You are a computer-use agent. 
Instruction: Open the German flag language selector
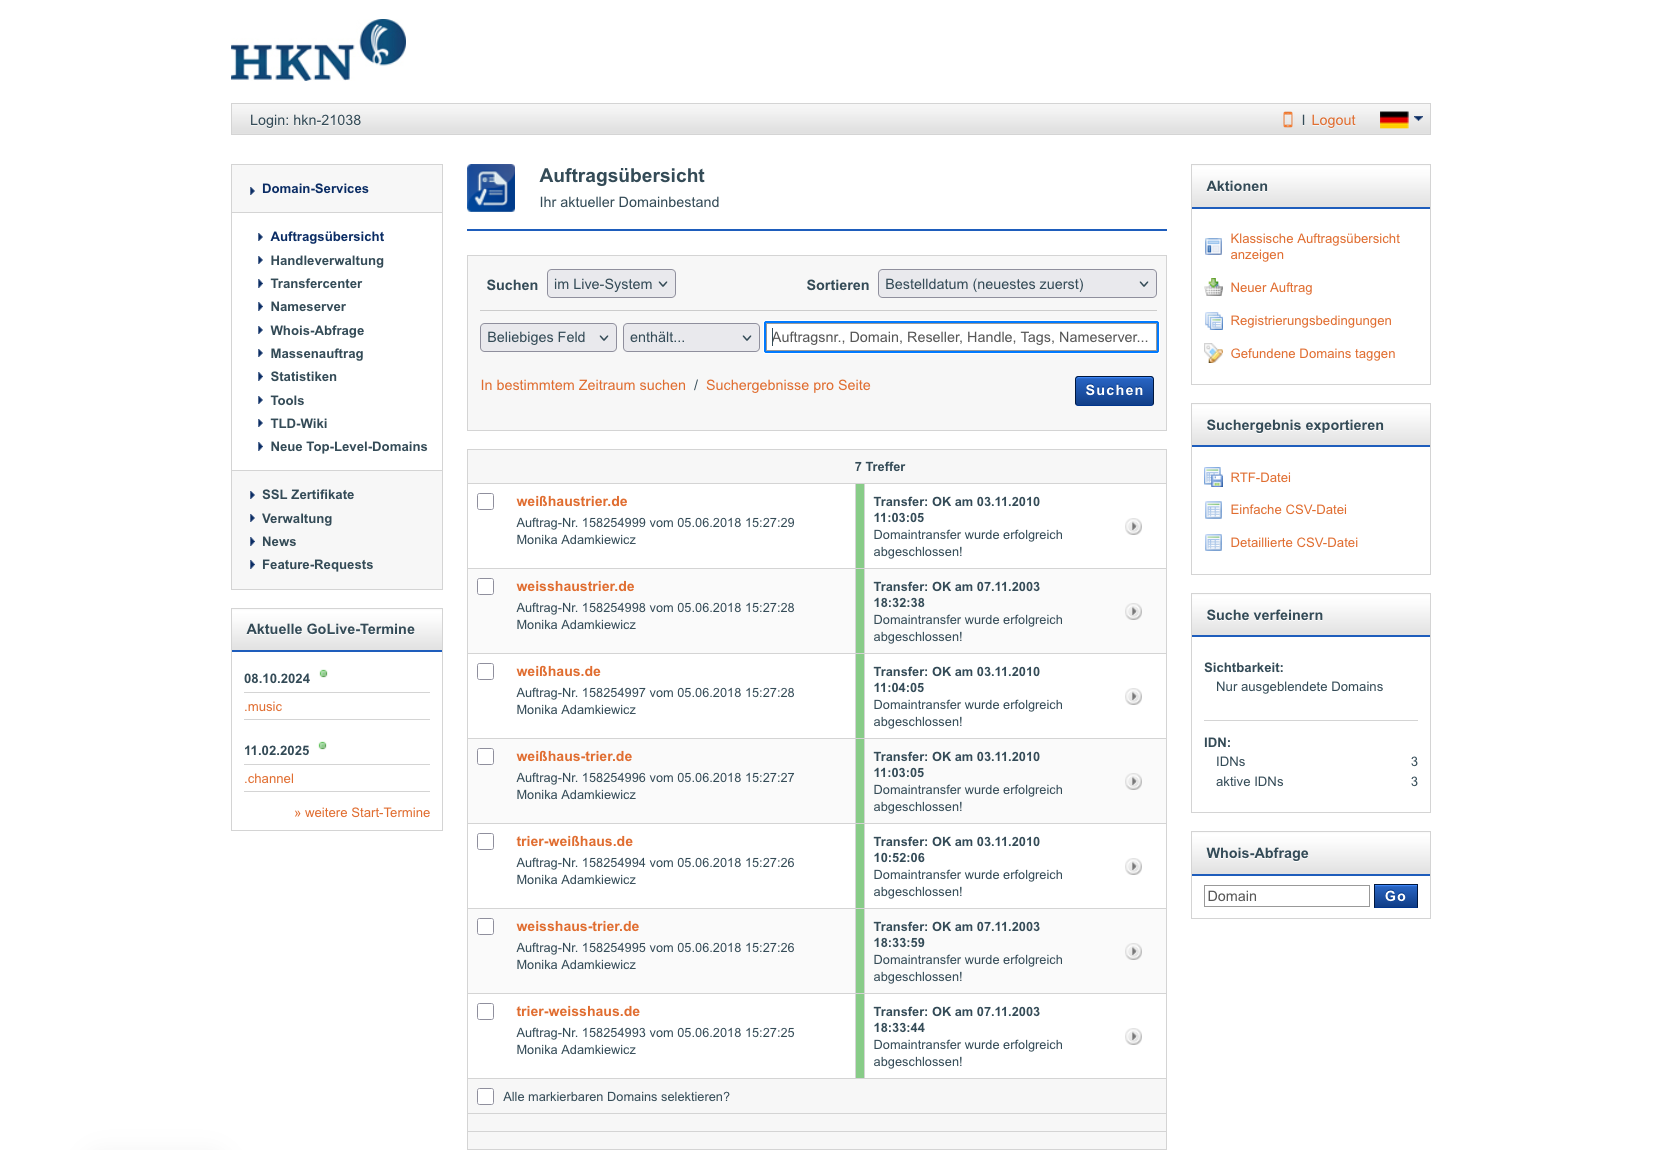point(1398,119)
